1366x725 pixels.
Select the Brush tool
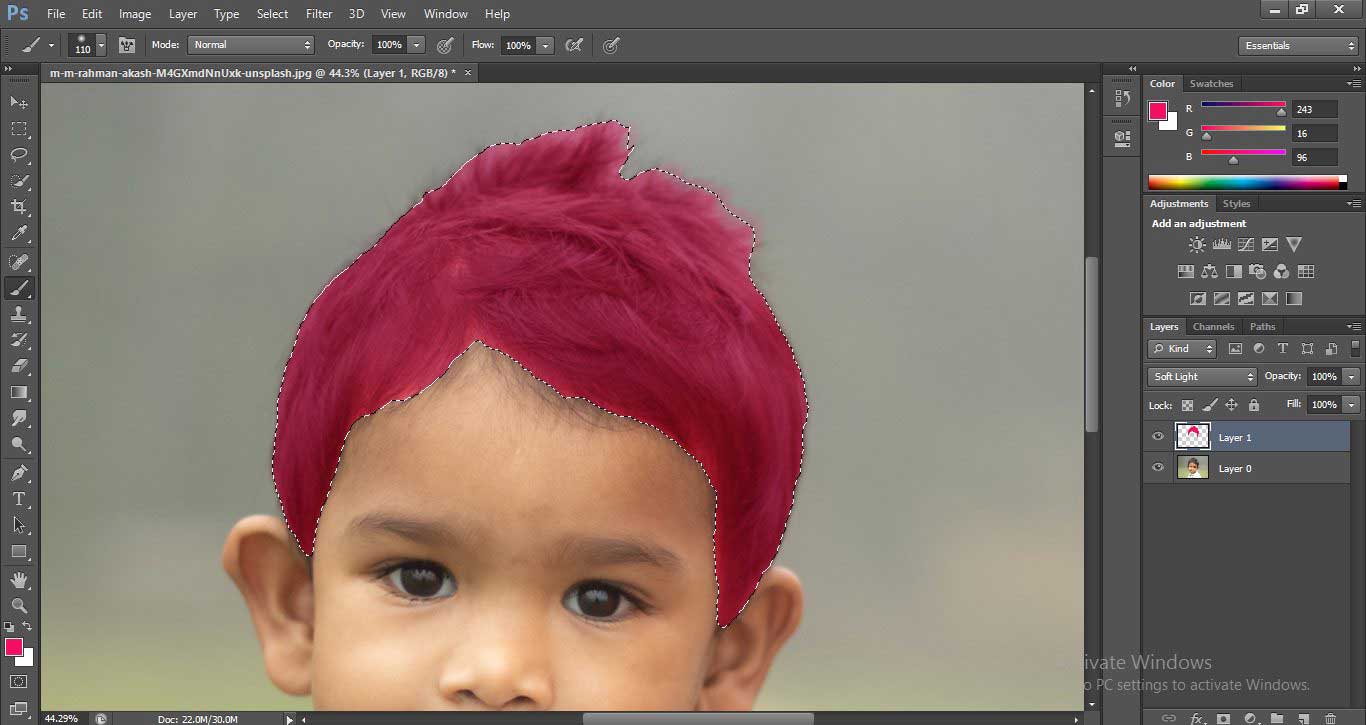pos(18,288)
